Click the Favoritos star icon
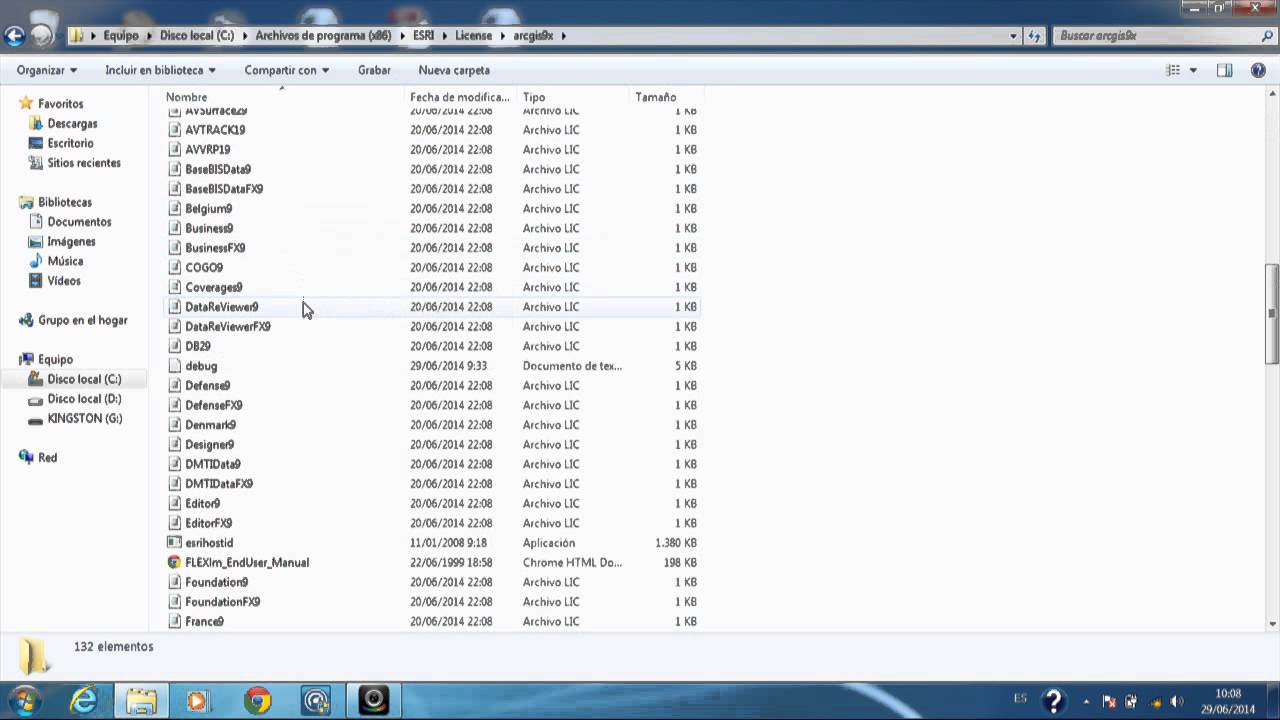Viewport: 1280px width, 720px height. (26, 104)
